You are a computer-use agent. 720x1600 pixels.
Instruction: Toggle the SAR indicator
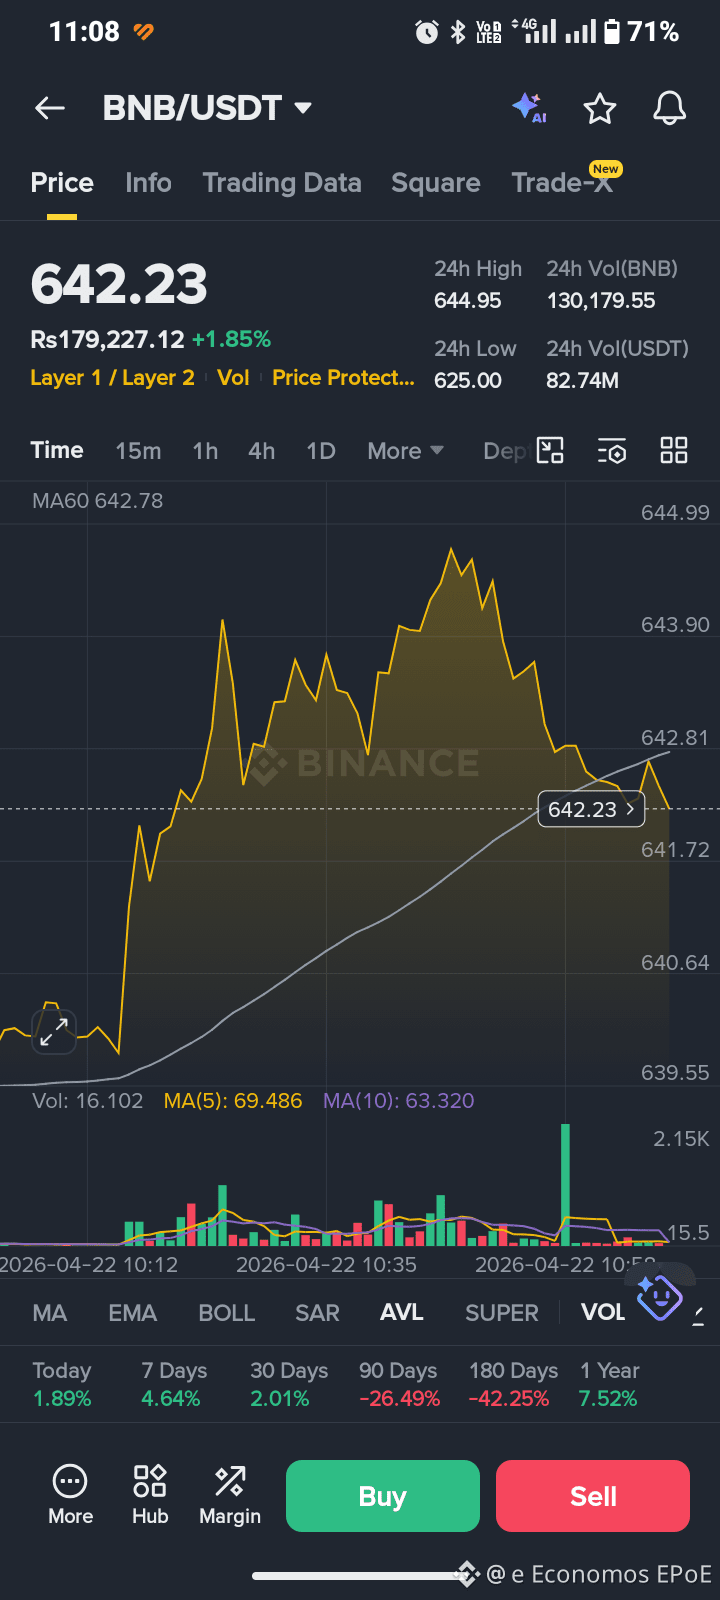318,1313
